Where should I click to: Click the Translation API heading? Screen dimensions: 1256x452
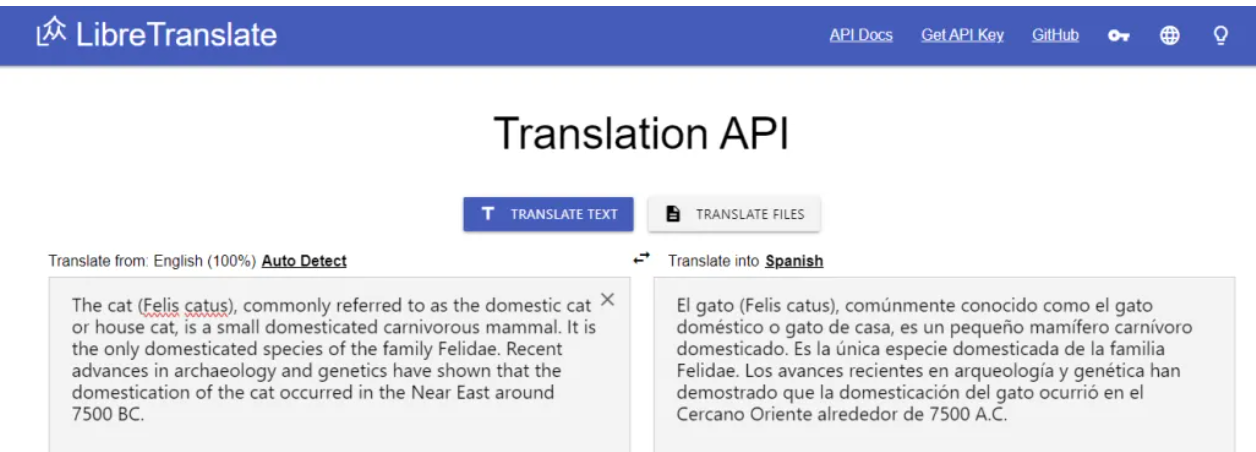pos(641,135)
